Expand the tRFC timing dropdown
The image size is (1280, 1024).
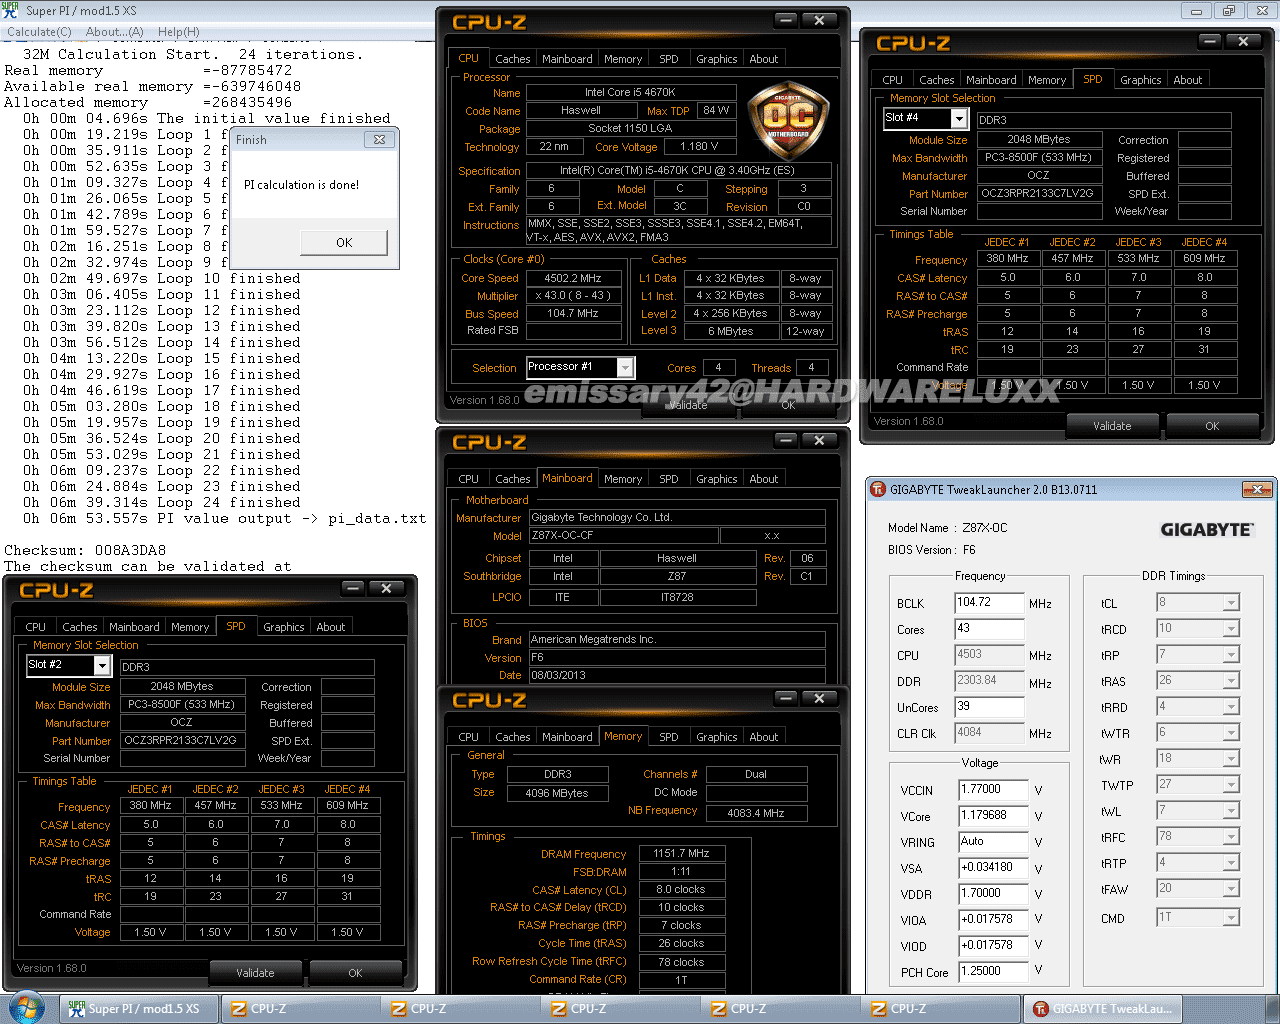tap(1231, 837)
